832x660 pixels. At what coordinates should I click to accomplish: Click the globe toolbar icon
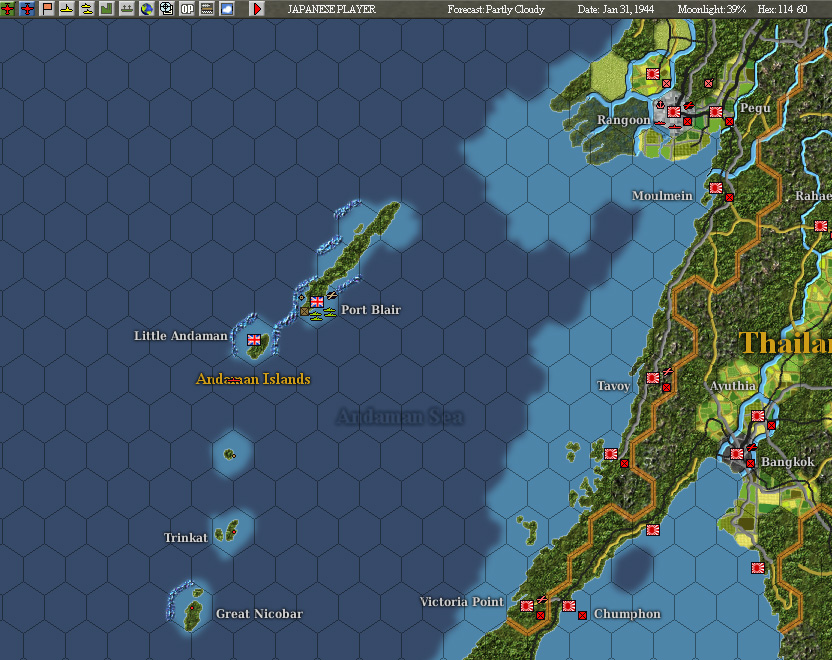point(147,8)
